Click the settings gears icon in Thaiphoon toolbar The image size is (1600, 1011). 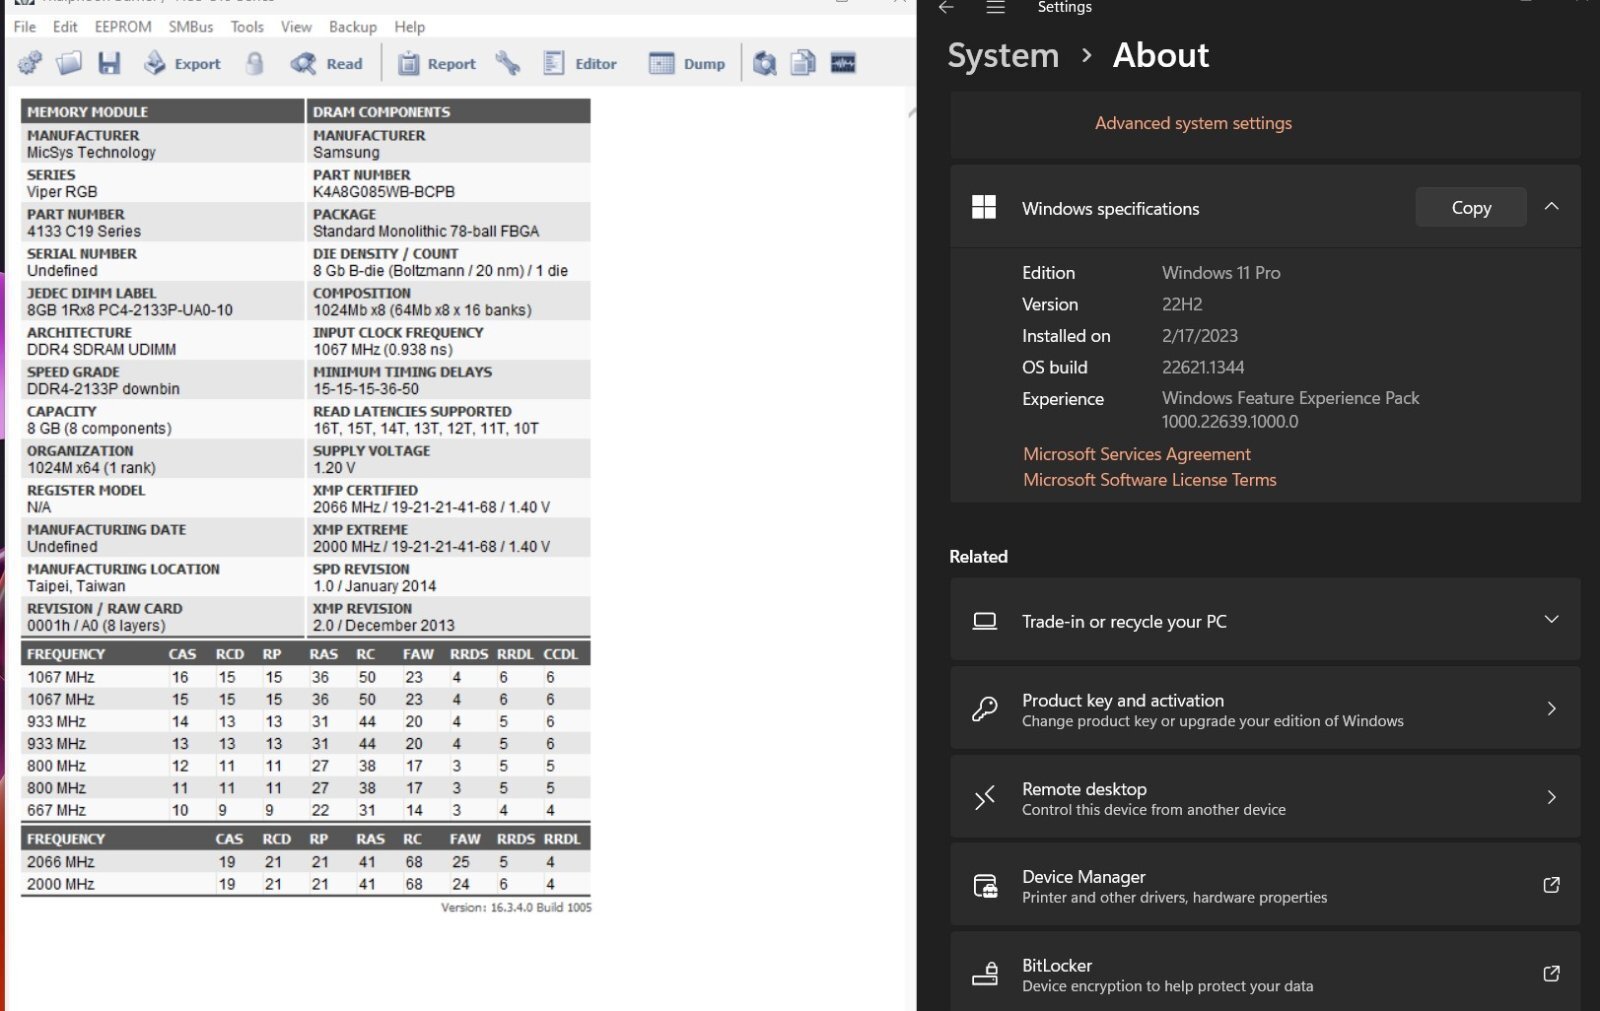click(30, 64)
